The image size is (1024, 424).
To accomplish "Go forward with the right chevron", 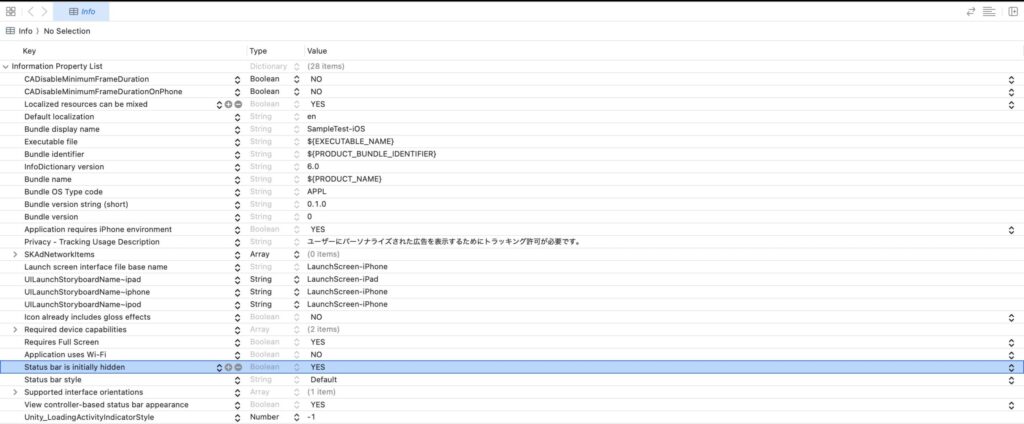I will pos(44,11).
